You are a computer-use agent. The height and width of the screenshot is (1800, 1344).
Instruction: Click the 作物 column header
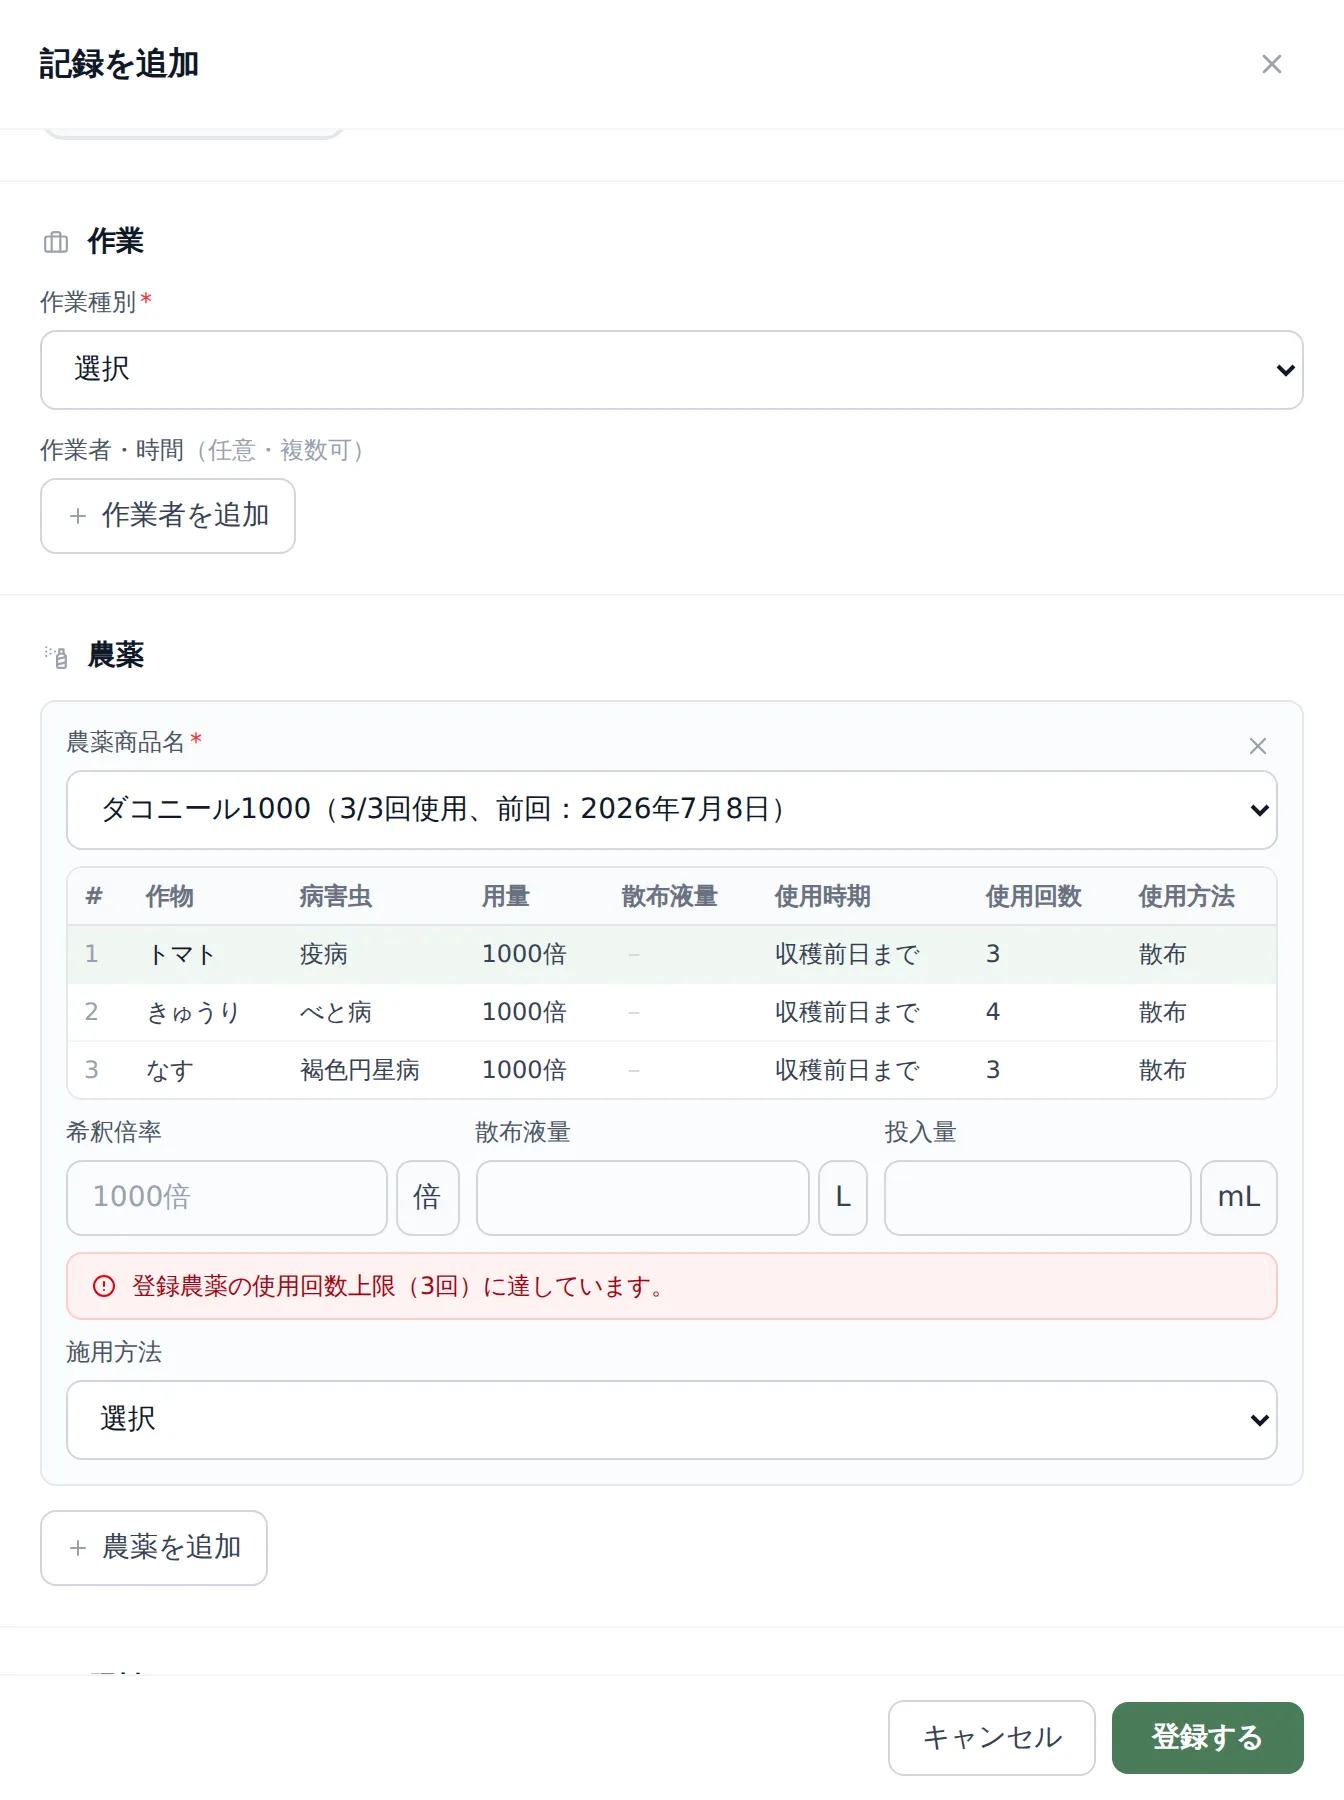(170, 897)
